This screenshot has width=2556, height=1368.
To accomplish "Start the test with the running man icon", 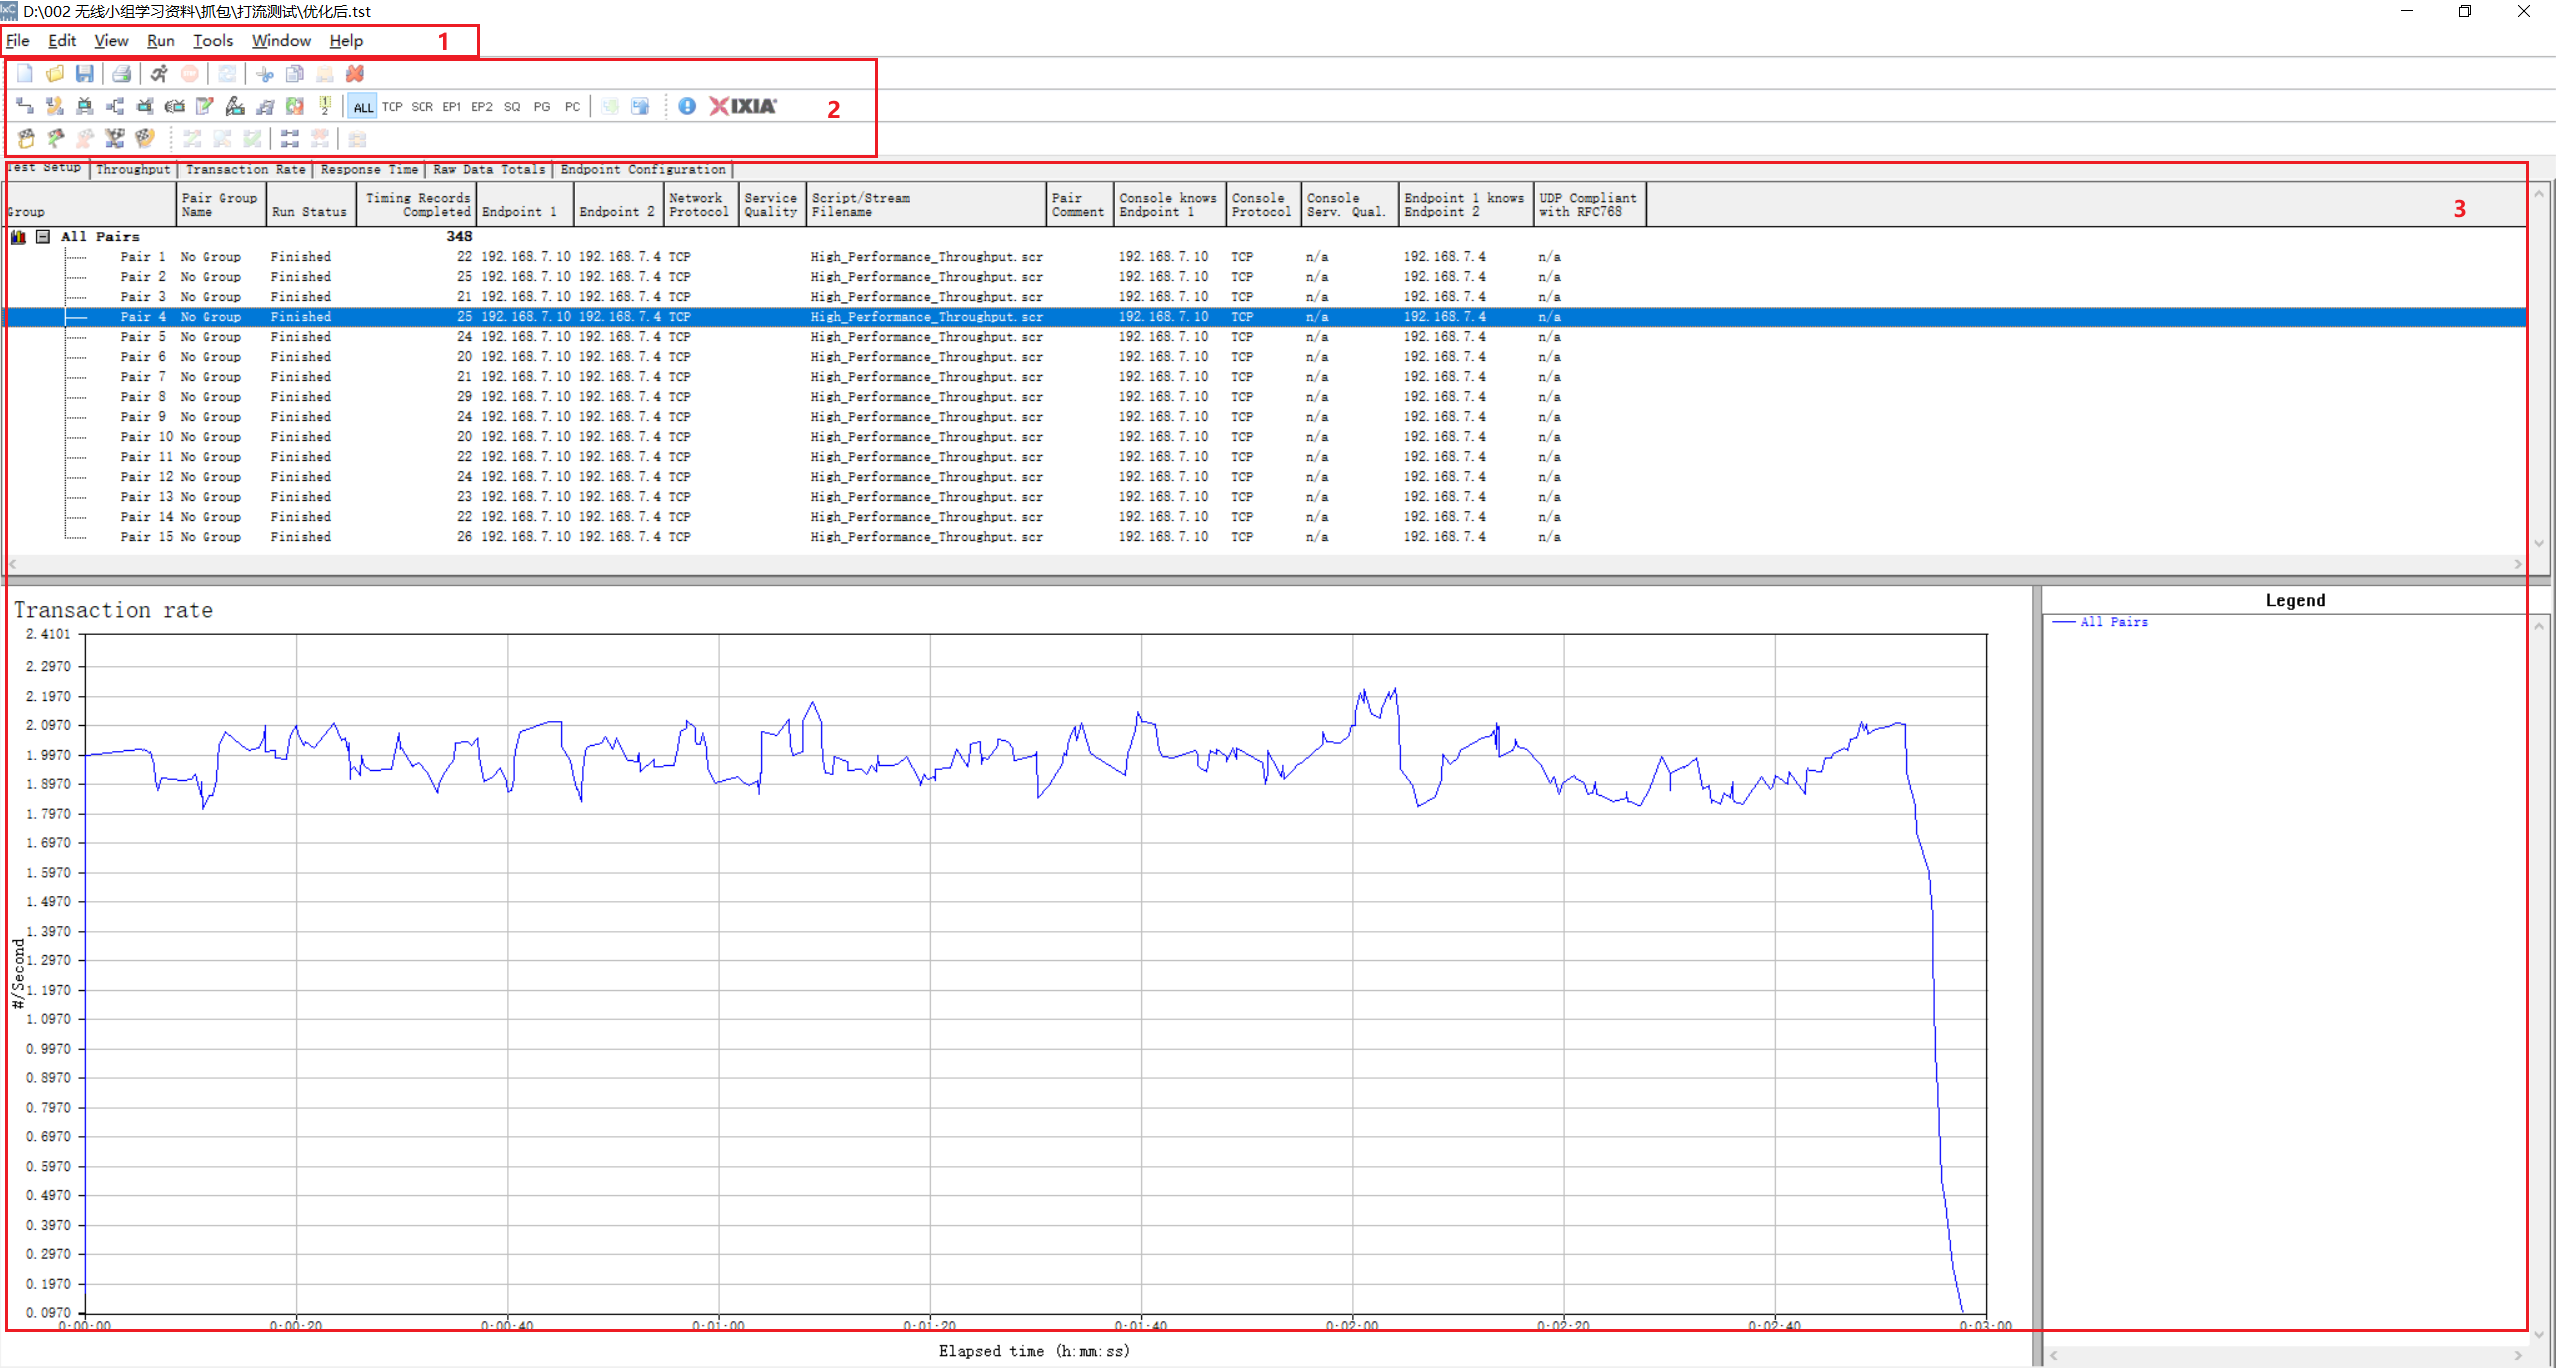I will point(159,74).
